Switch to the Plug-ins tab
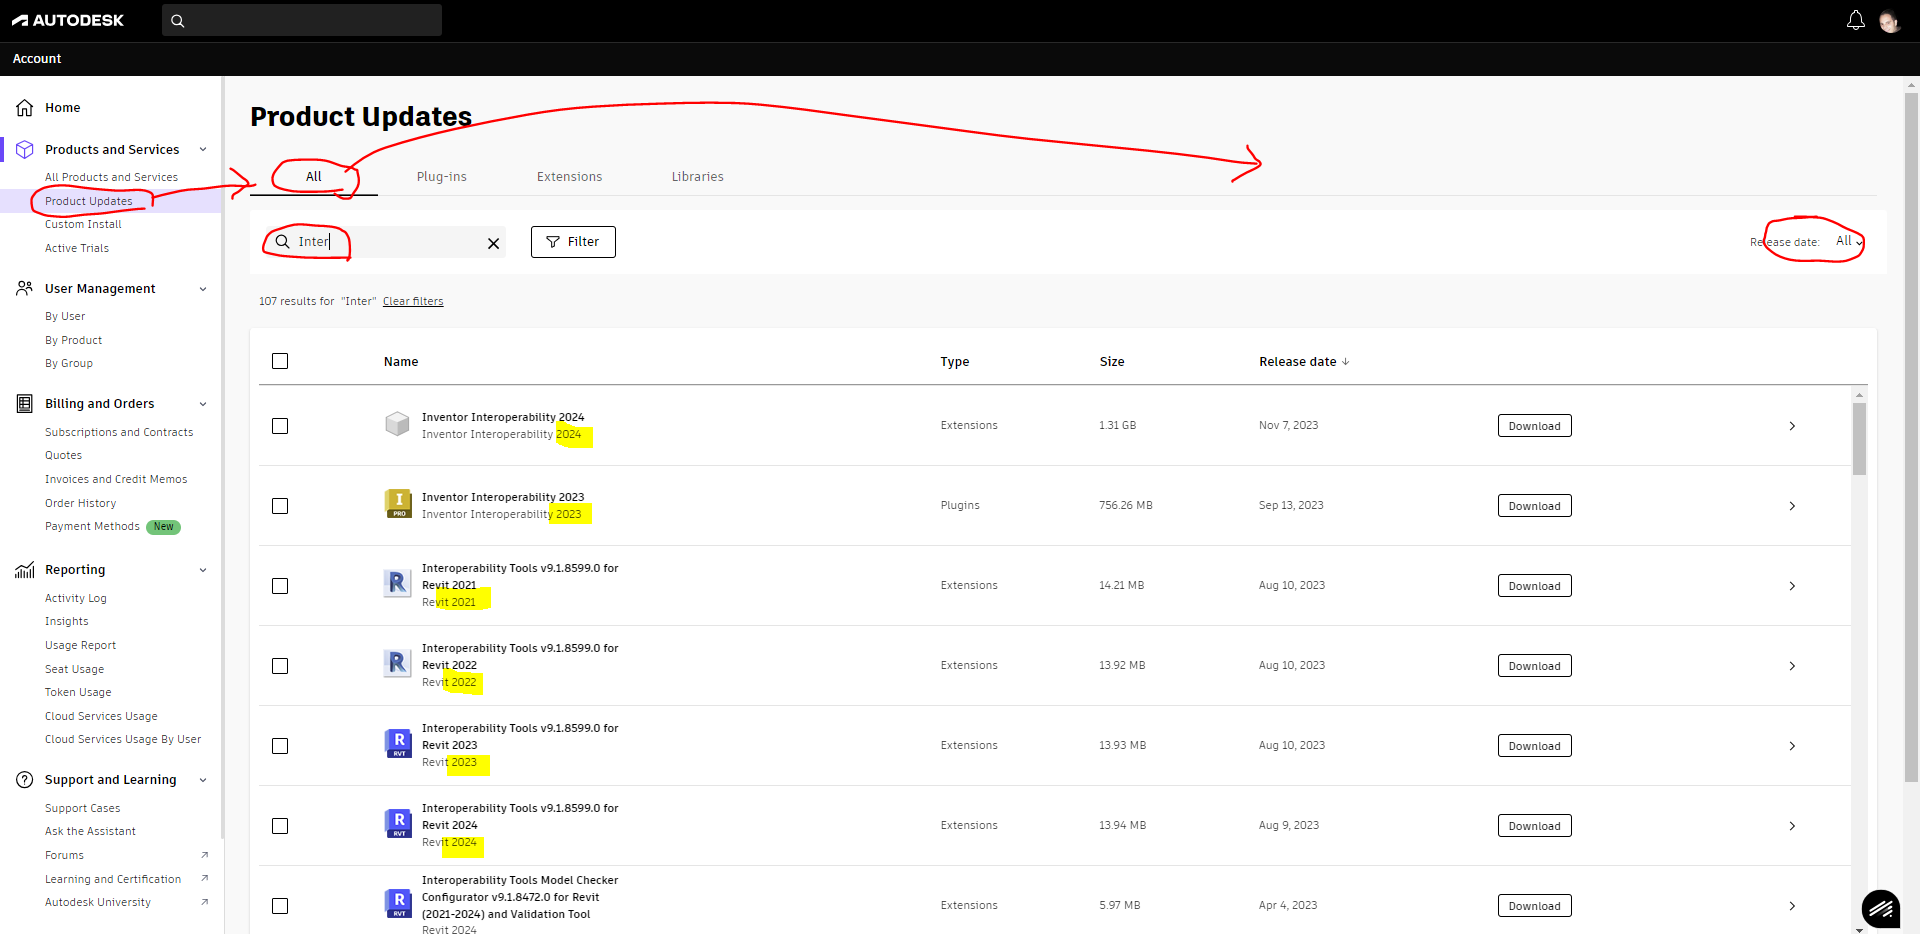1920x934 pixels. click(x=441, y=176)
